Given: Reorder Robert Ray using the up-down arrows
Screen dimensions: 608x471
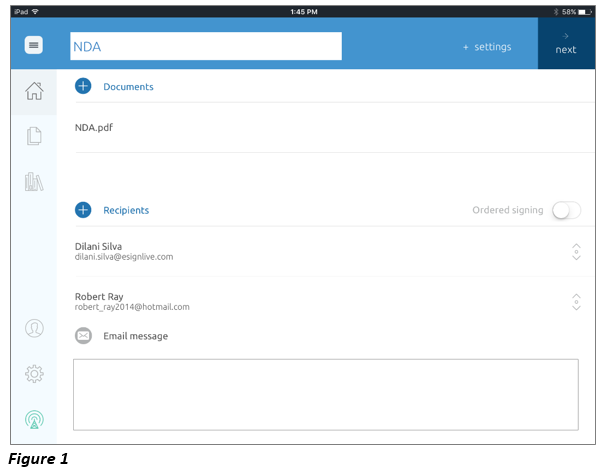Looking at the screenshot, I should (576, 302).
